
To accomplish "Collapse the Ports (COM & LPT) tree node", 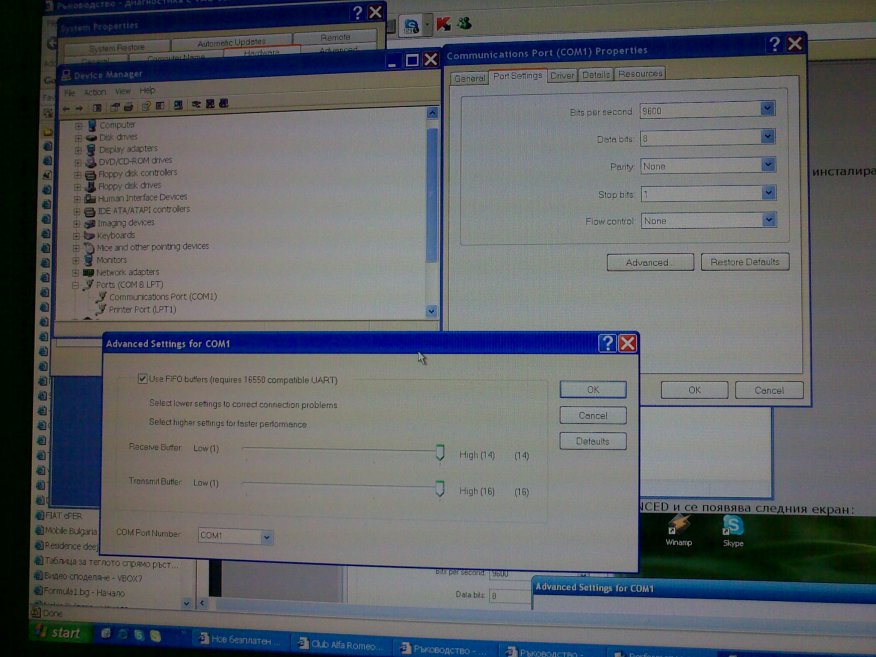I will (x=76, y=285).
